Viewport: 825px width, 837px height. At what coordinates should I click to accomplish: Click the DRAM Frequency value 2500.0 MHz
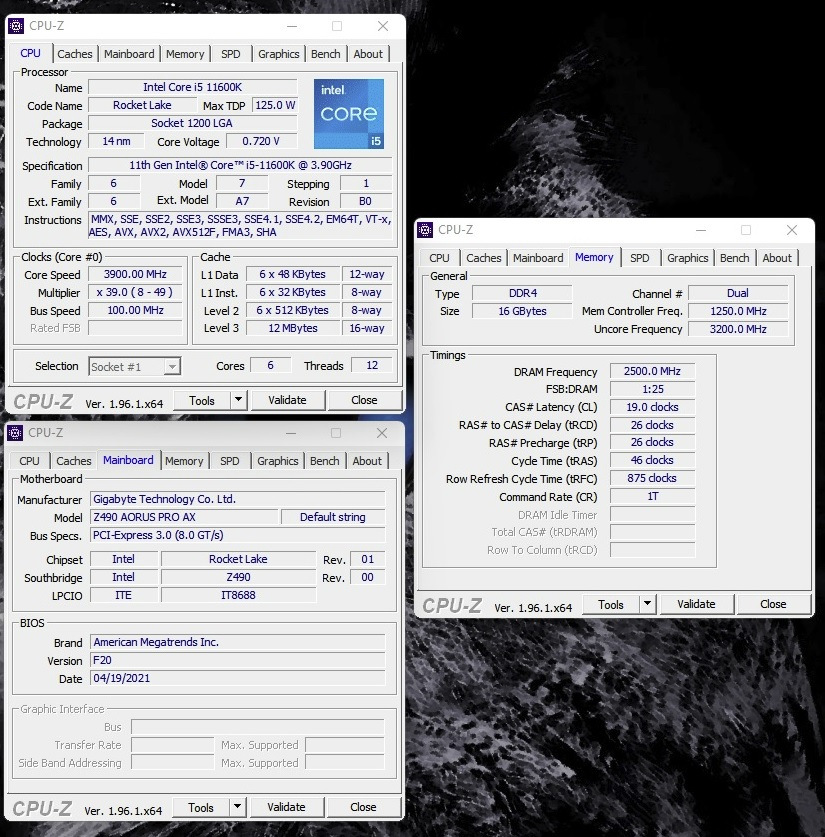point(652,371)
